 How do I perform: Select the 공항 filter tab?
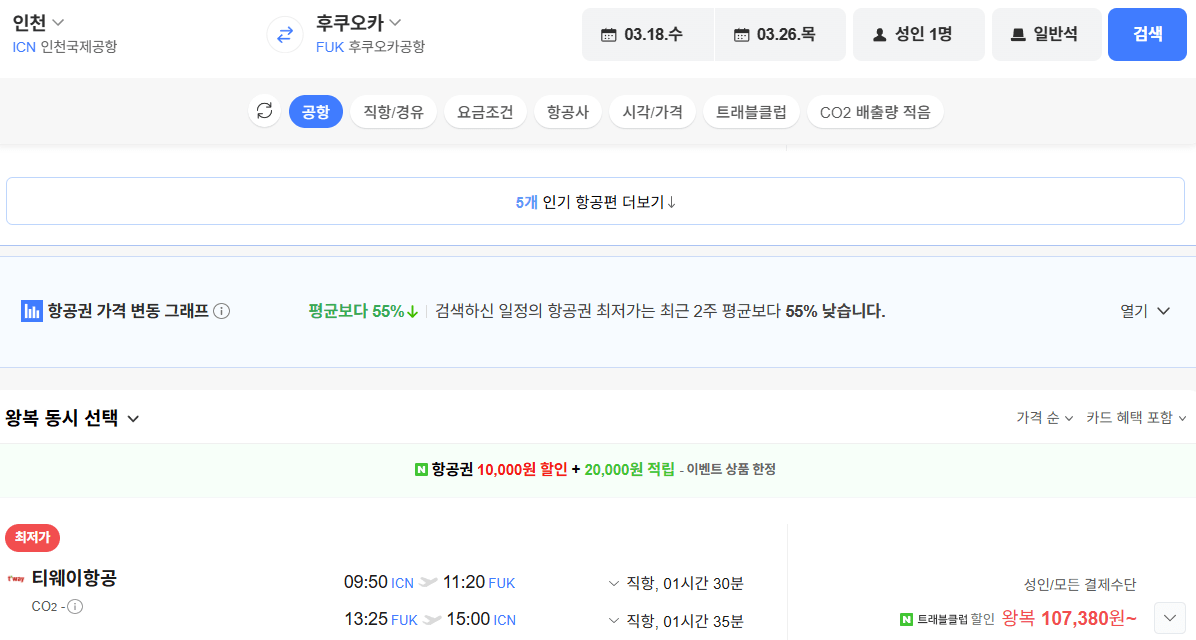click(315, 111)
